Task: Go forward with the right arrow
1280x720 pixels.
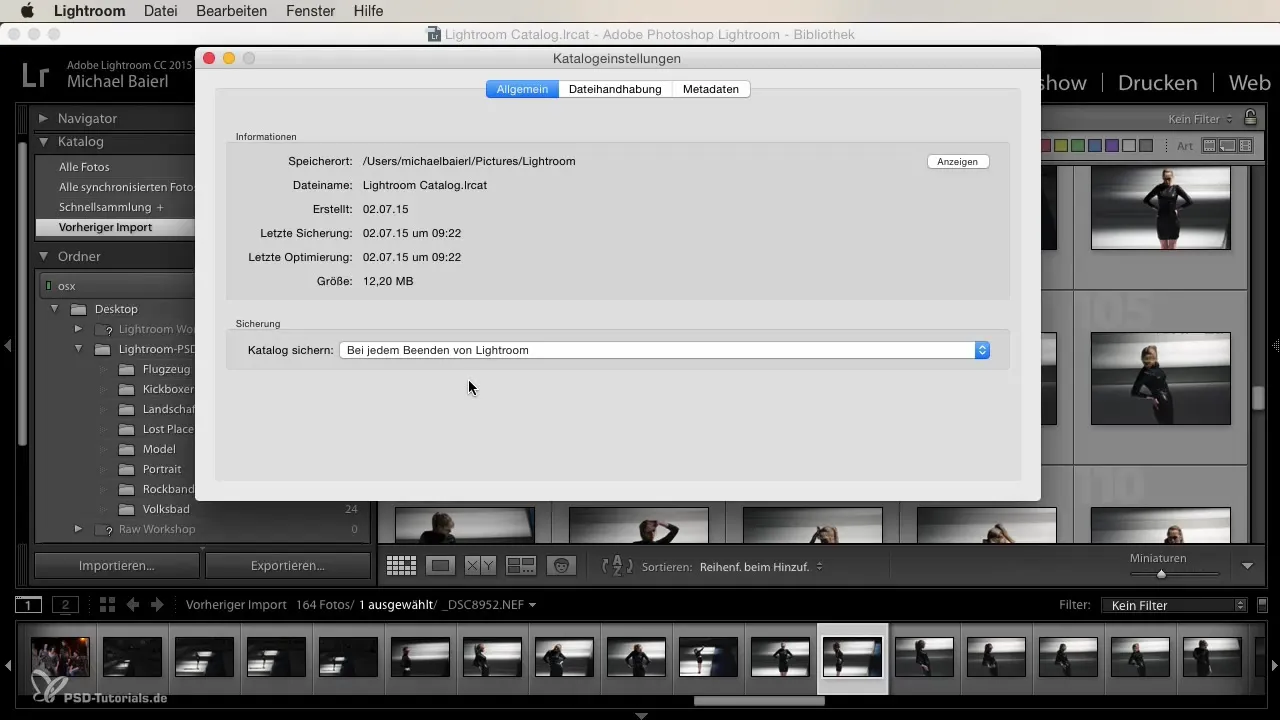Action: click(x=156, y=605)
